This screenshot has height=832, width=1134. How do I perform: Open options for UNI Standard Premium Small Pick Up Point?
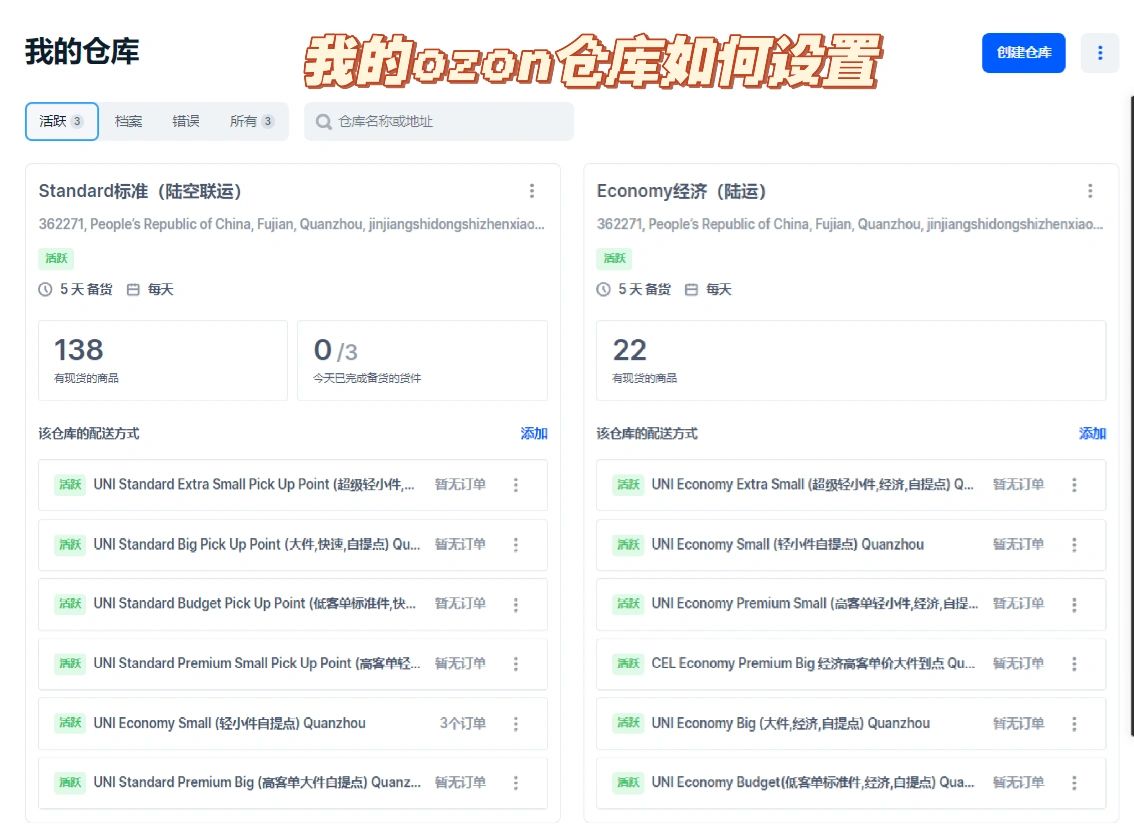point(516,663)
